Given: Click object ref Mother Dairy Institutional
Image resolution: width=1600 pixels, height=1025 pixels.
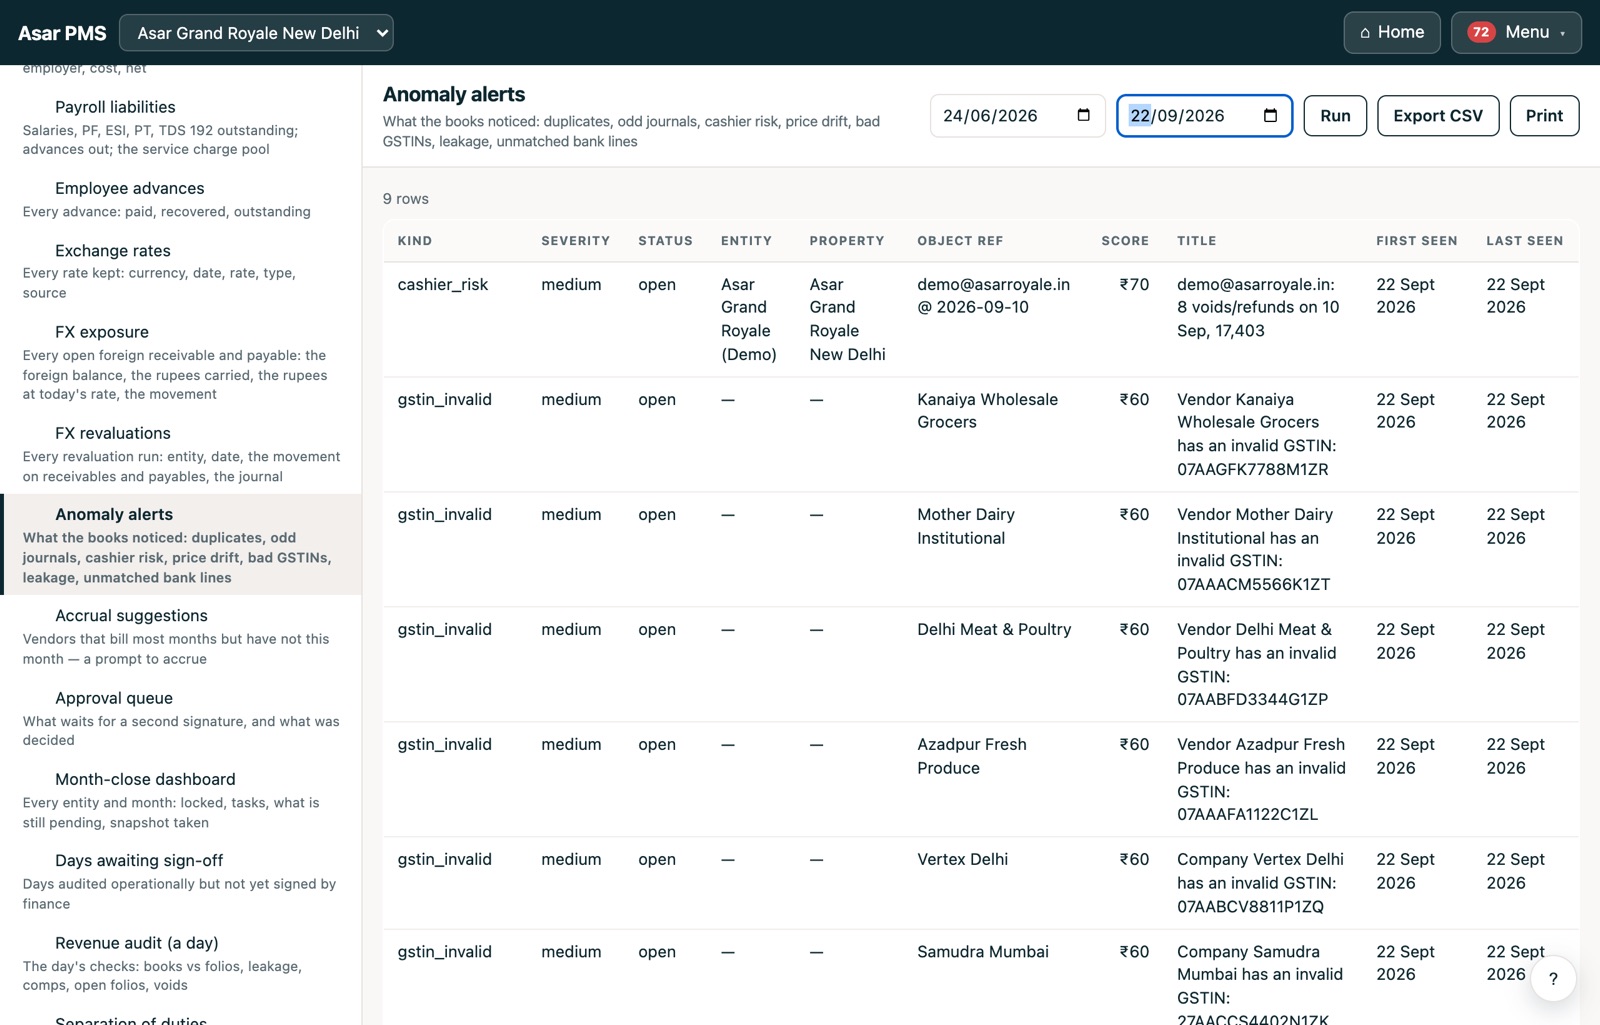Looking at the screenshot, I should [966, 526].
